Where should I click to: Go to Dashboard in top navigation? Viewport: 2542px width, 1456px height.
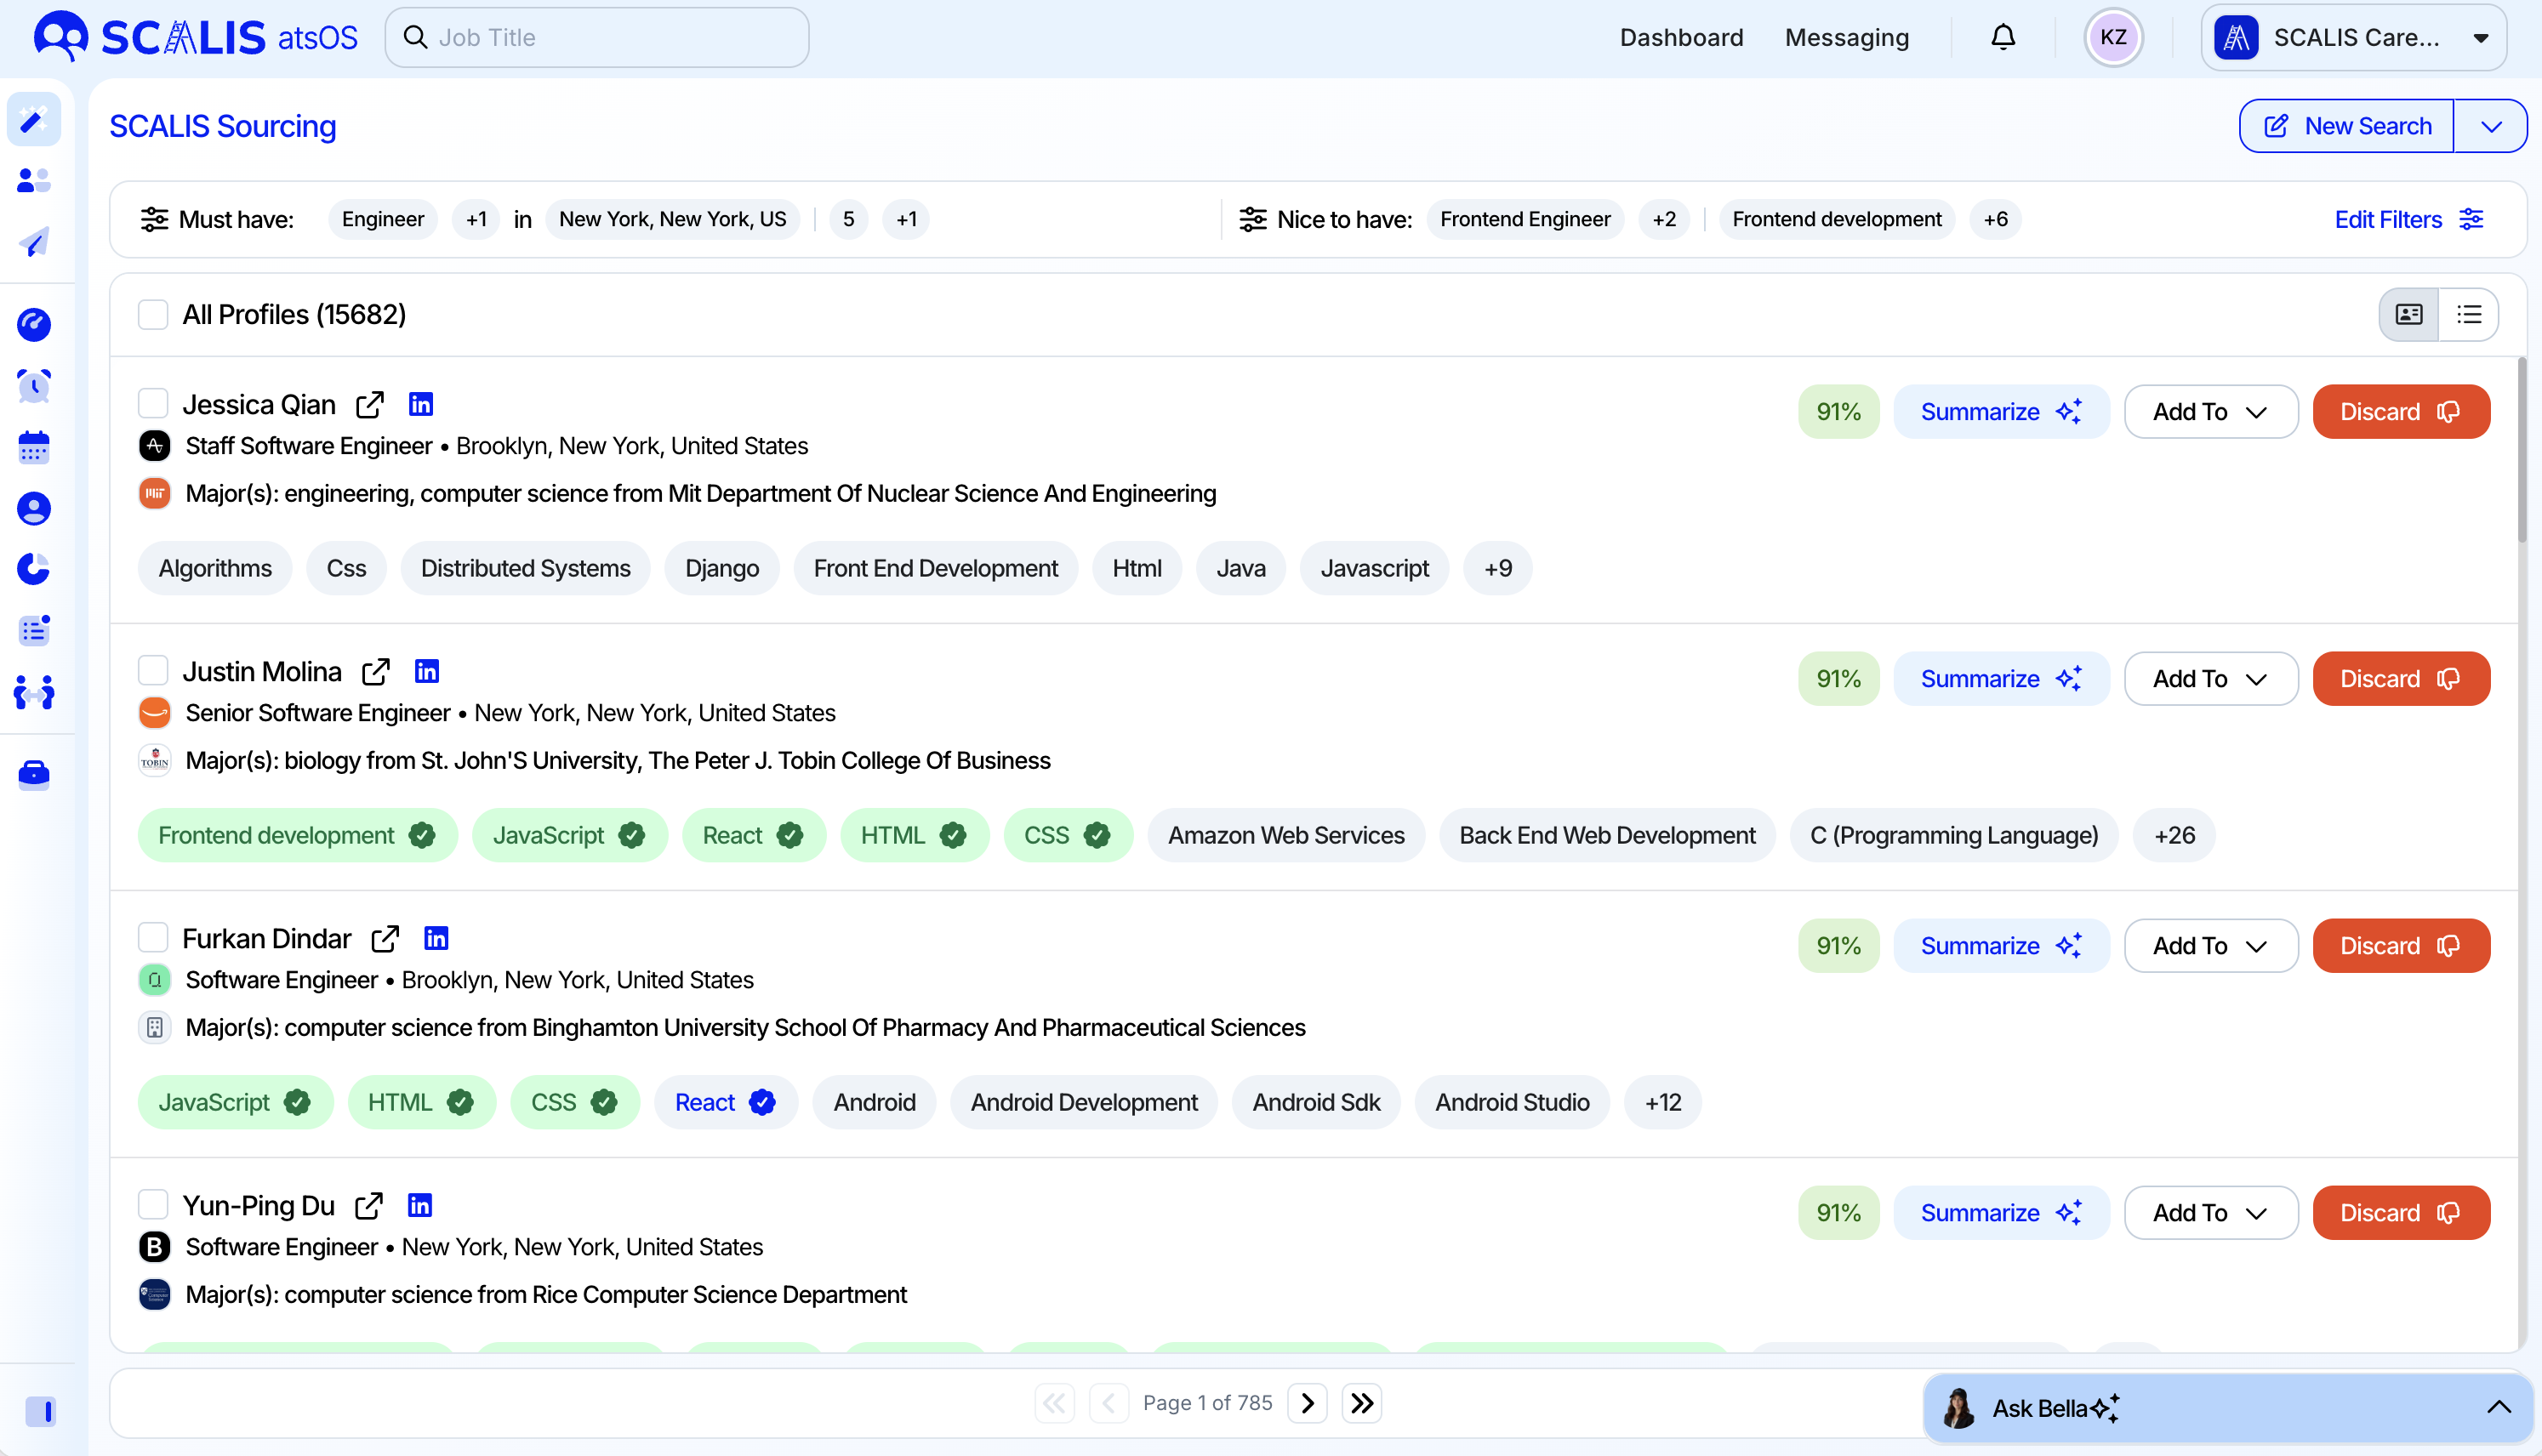pyautogui.click(x=1681, y=38)
